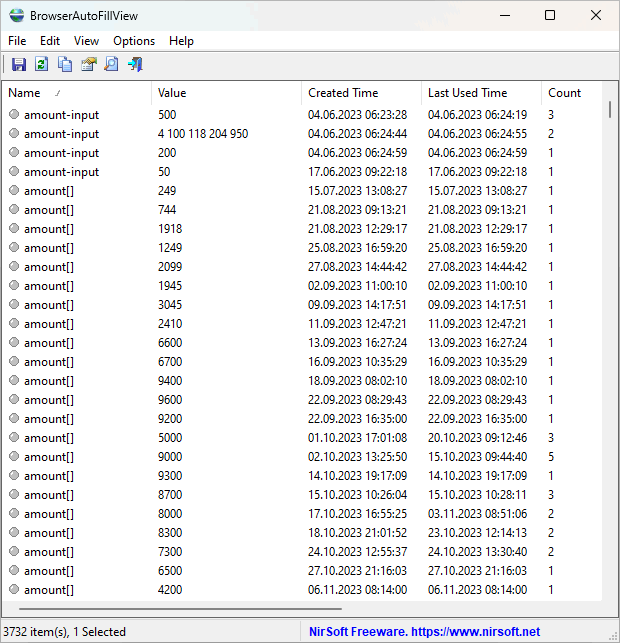Viewport: 620px width, 643px height.
Task: Click the value cell 5000
Action: point(170,438)
